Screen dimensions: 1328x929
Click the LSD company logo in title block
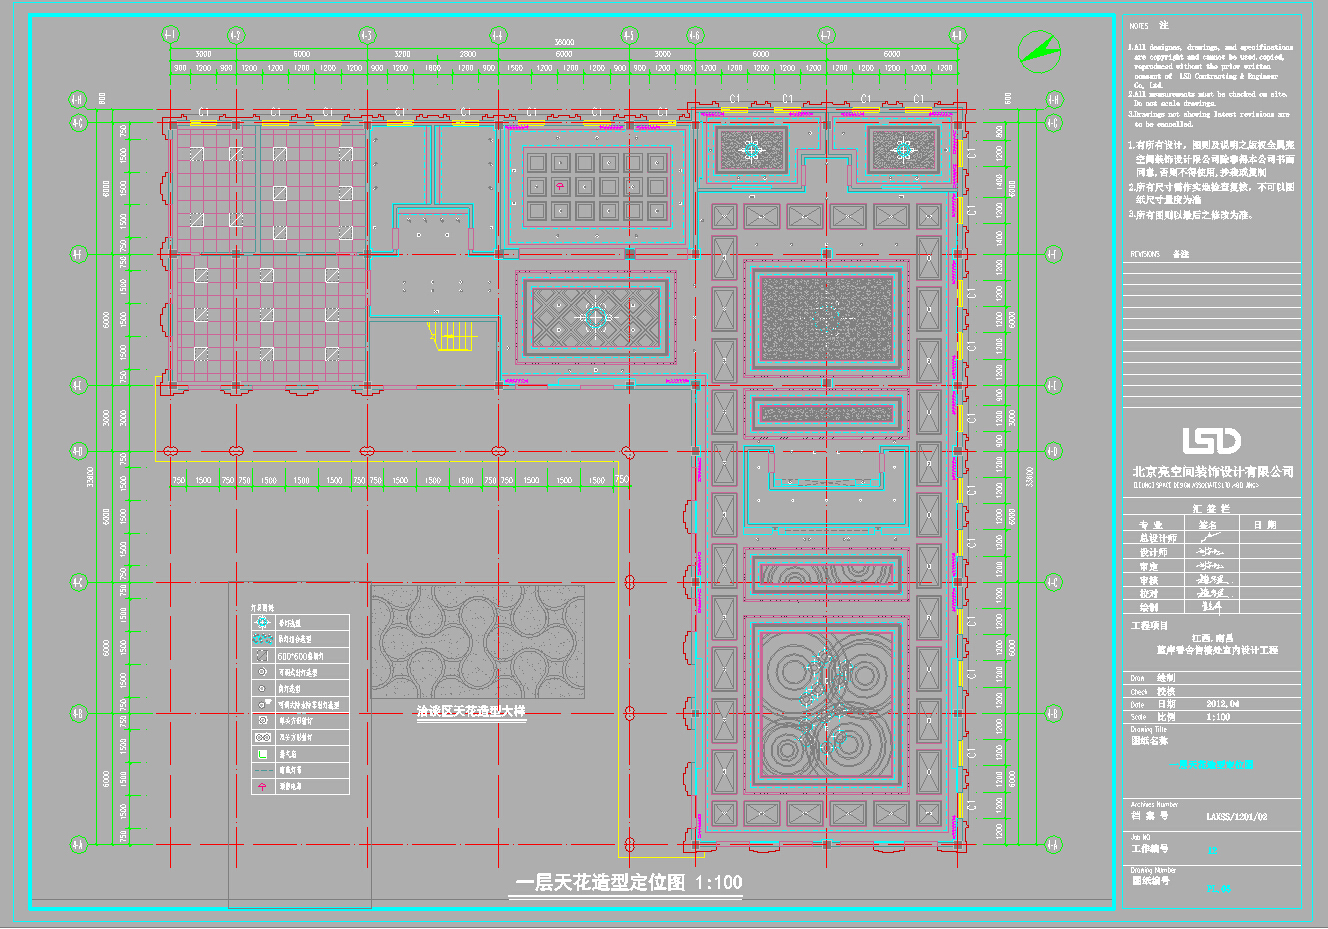(x=1212, y=441)
